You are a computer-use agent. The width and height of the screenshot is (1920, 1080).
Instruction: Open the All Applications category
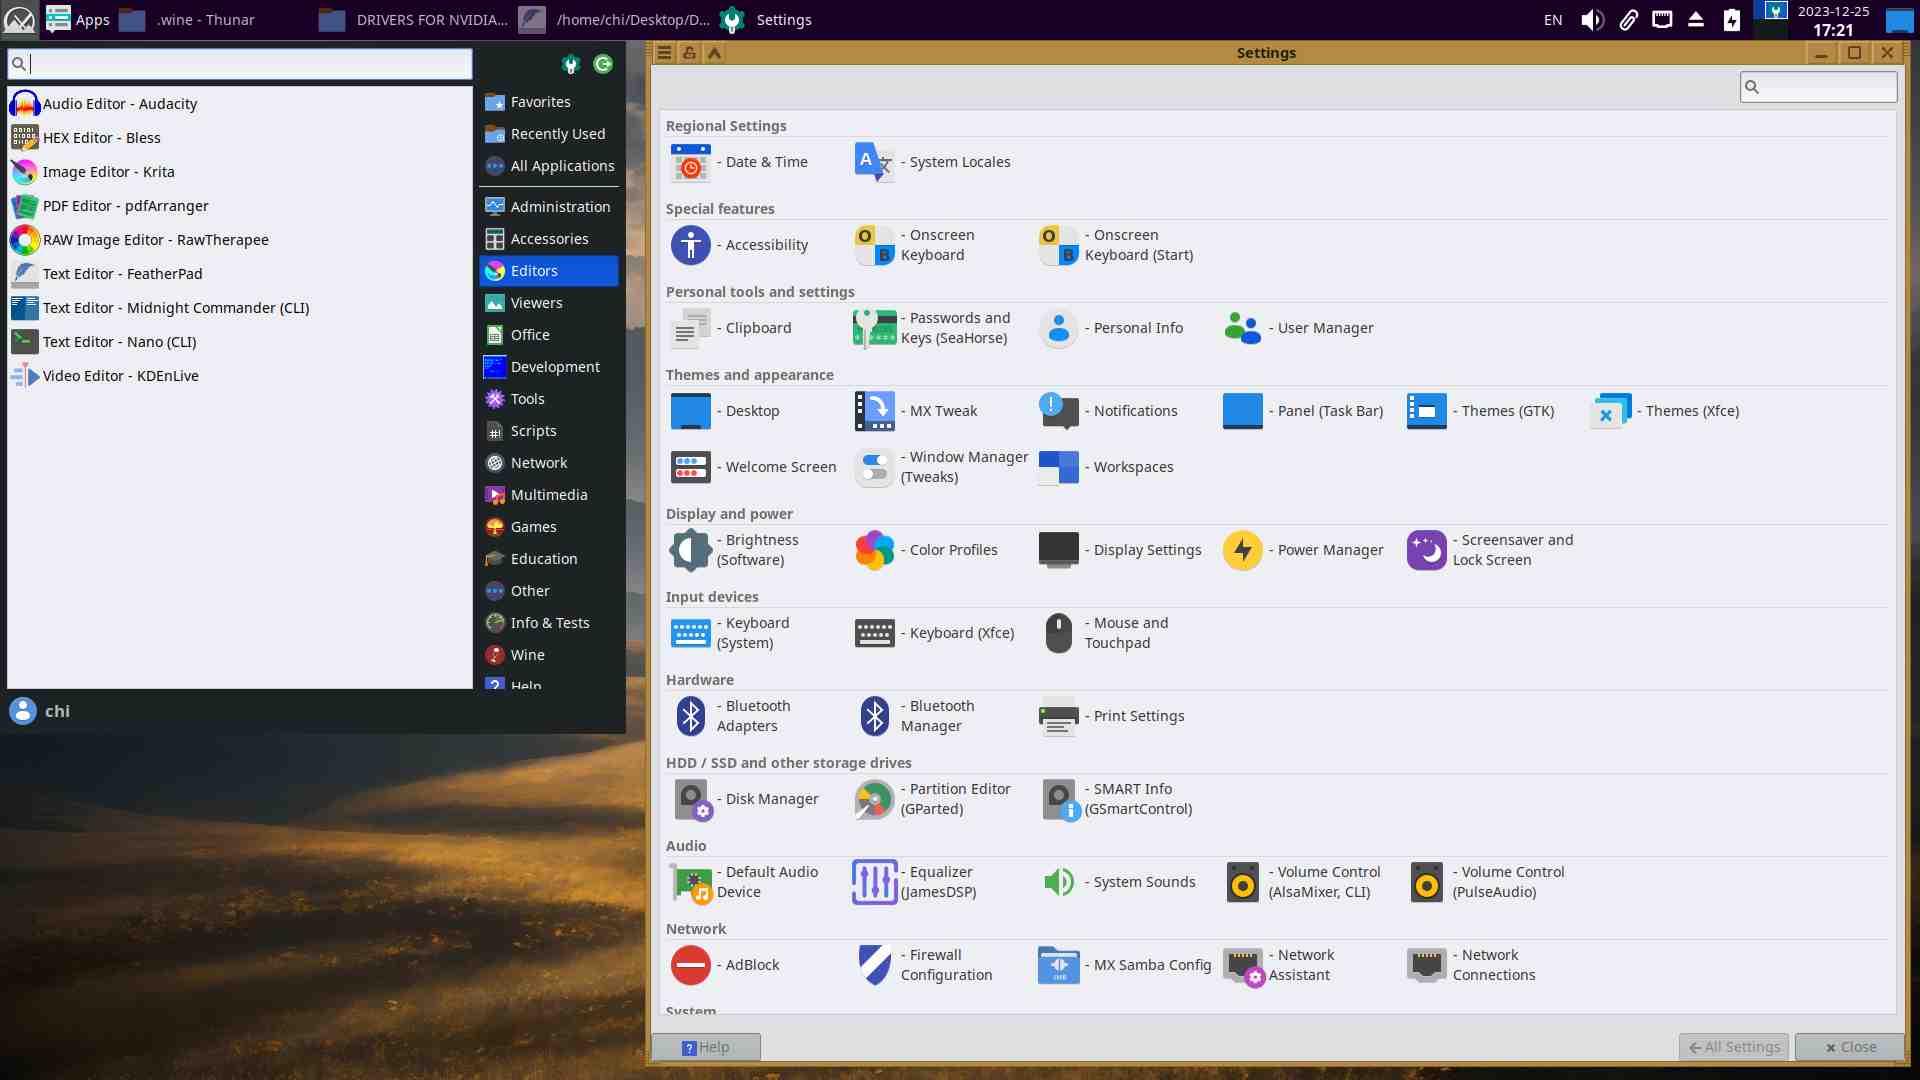pos(561,166)
